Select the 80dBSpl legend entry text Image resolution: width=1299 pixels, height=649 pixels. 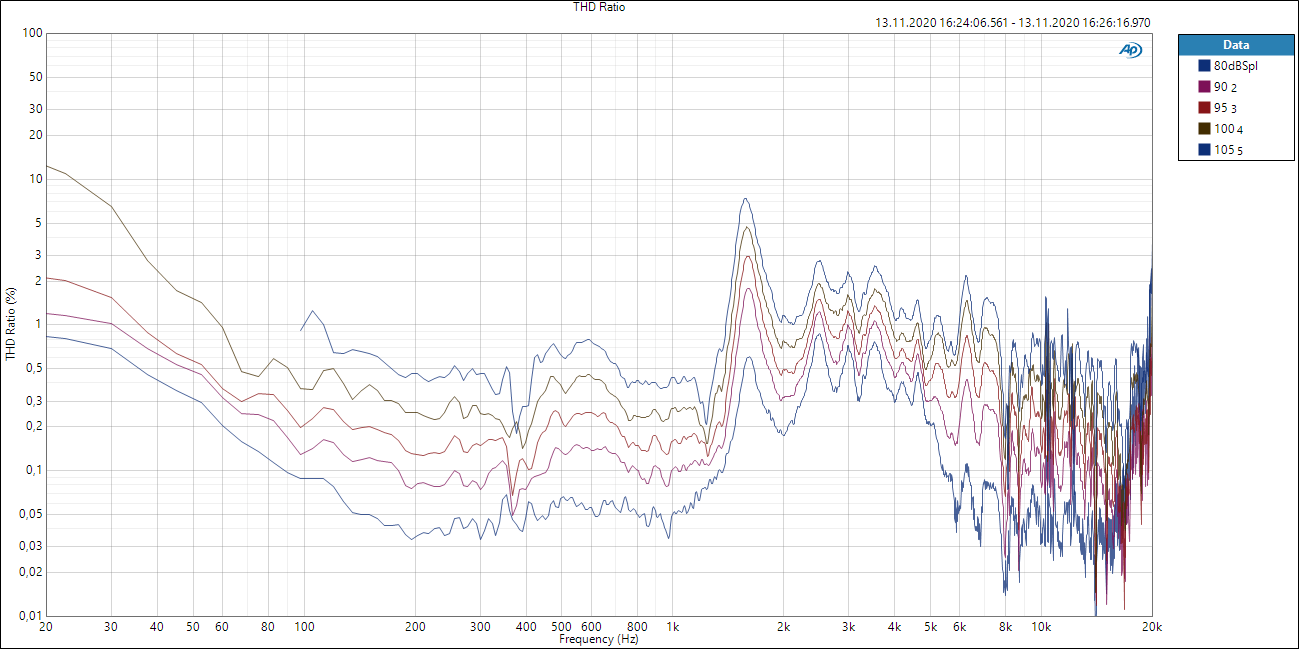[x=1235, y=66]
